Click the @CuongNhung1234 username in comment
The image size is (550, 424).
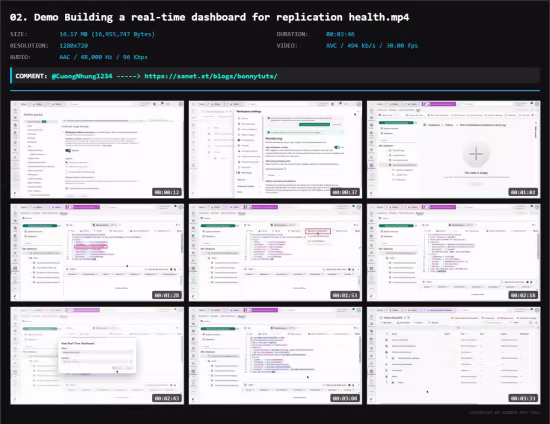82,76
